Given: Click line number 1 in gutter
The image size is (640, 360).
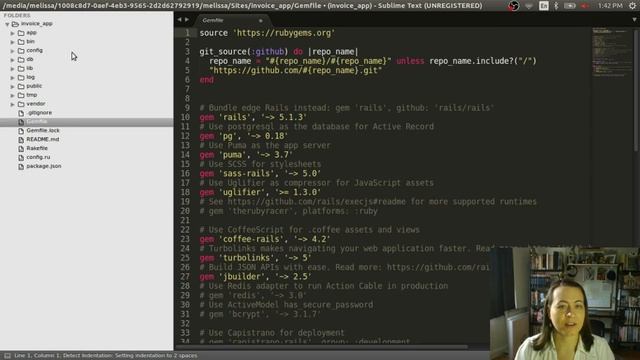Looking at the screenshot, I should [x=187, y=33].
